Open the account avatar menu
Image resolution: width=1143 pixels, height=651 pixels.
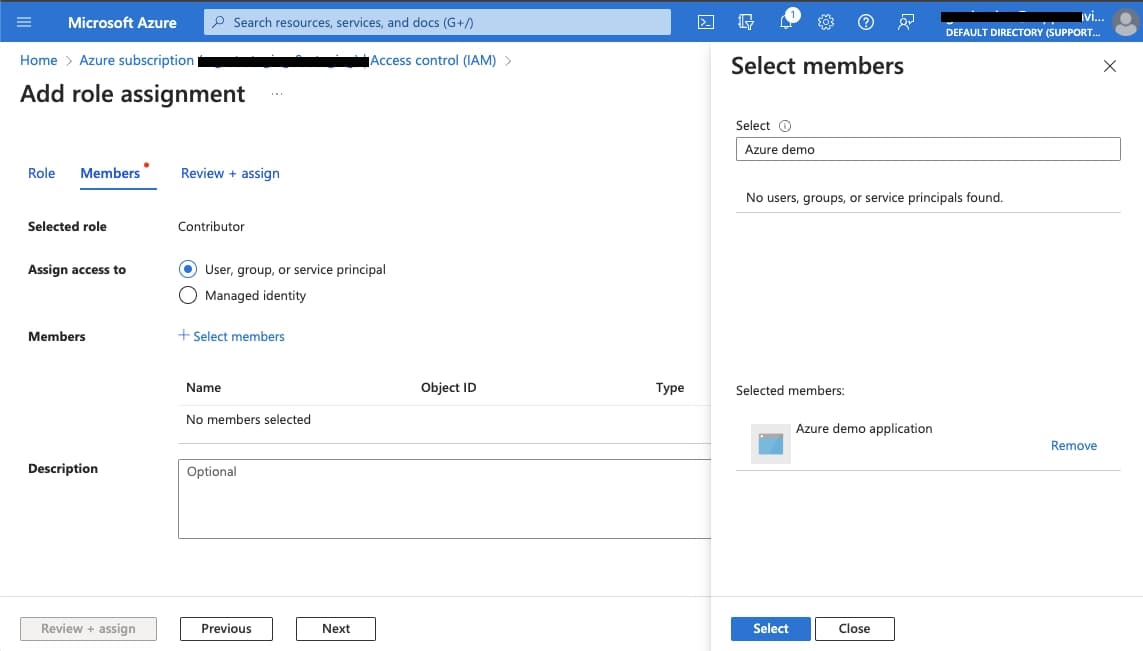pos(1125,22)
